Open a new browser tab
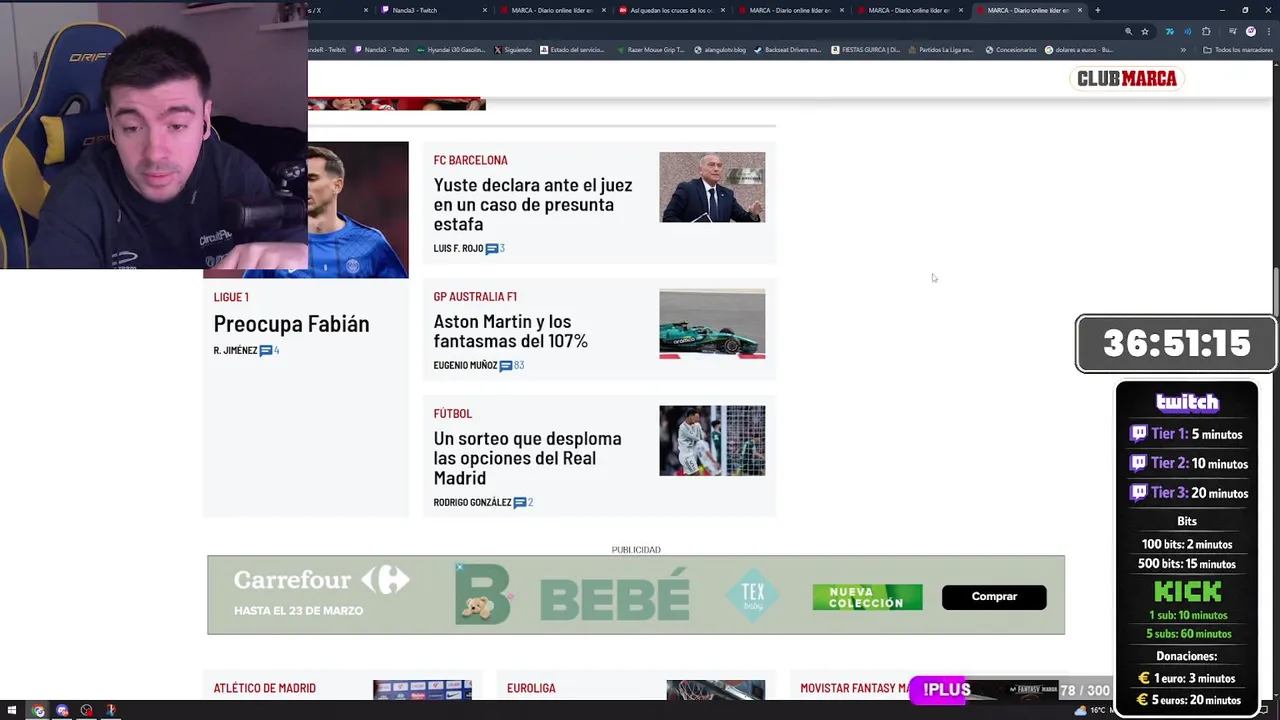This screenshot has height=720, width=1280. [x=1098, y=10]
